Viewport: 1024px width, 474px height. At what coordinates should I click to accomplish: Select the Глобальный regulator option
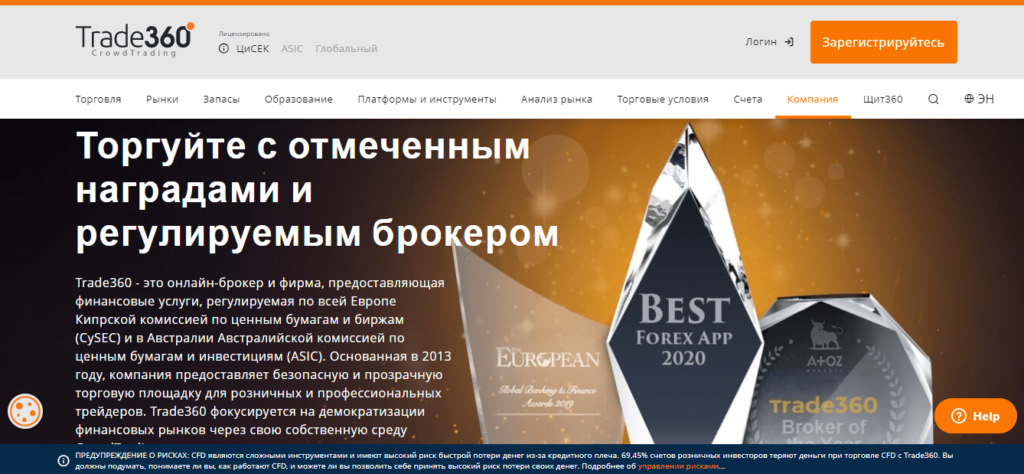coord(346,48)
